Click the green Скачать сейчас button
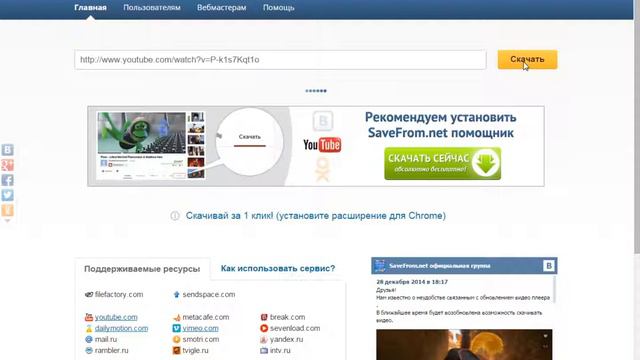 [442, 163]
